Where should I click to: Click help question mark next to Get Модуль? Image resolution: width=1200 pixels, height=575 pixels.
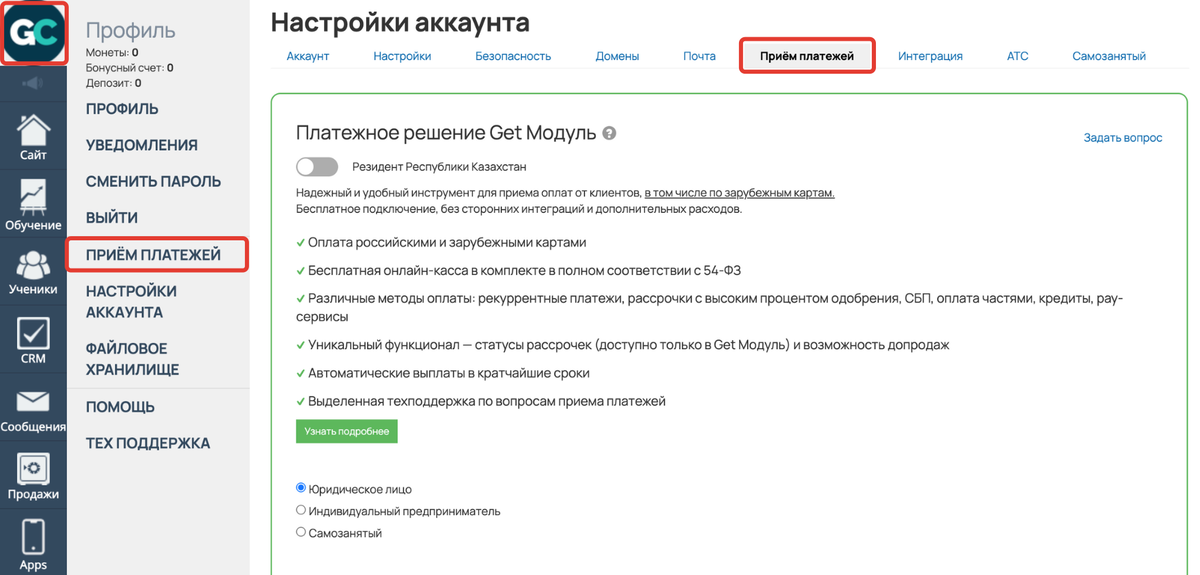(610, 133)
